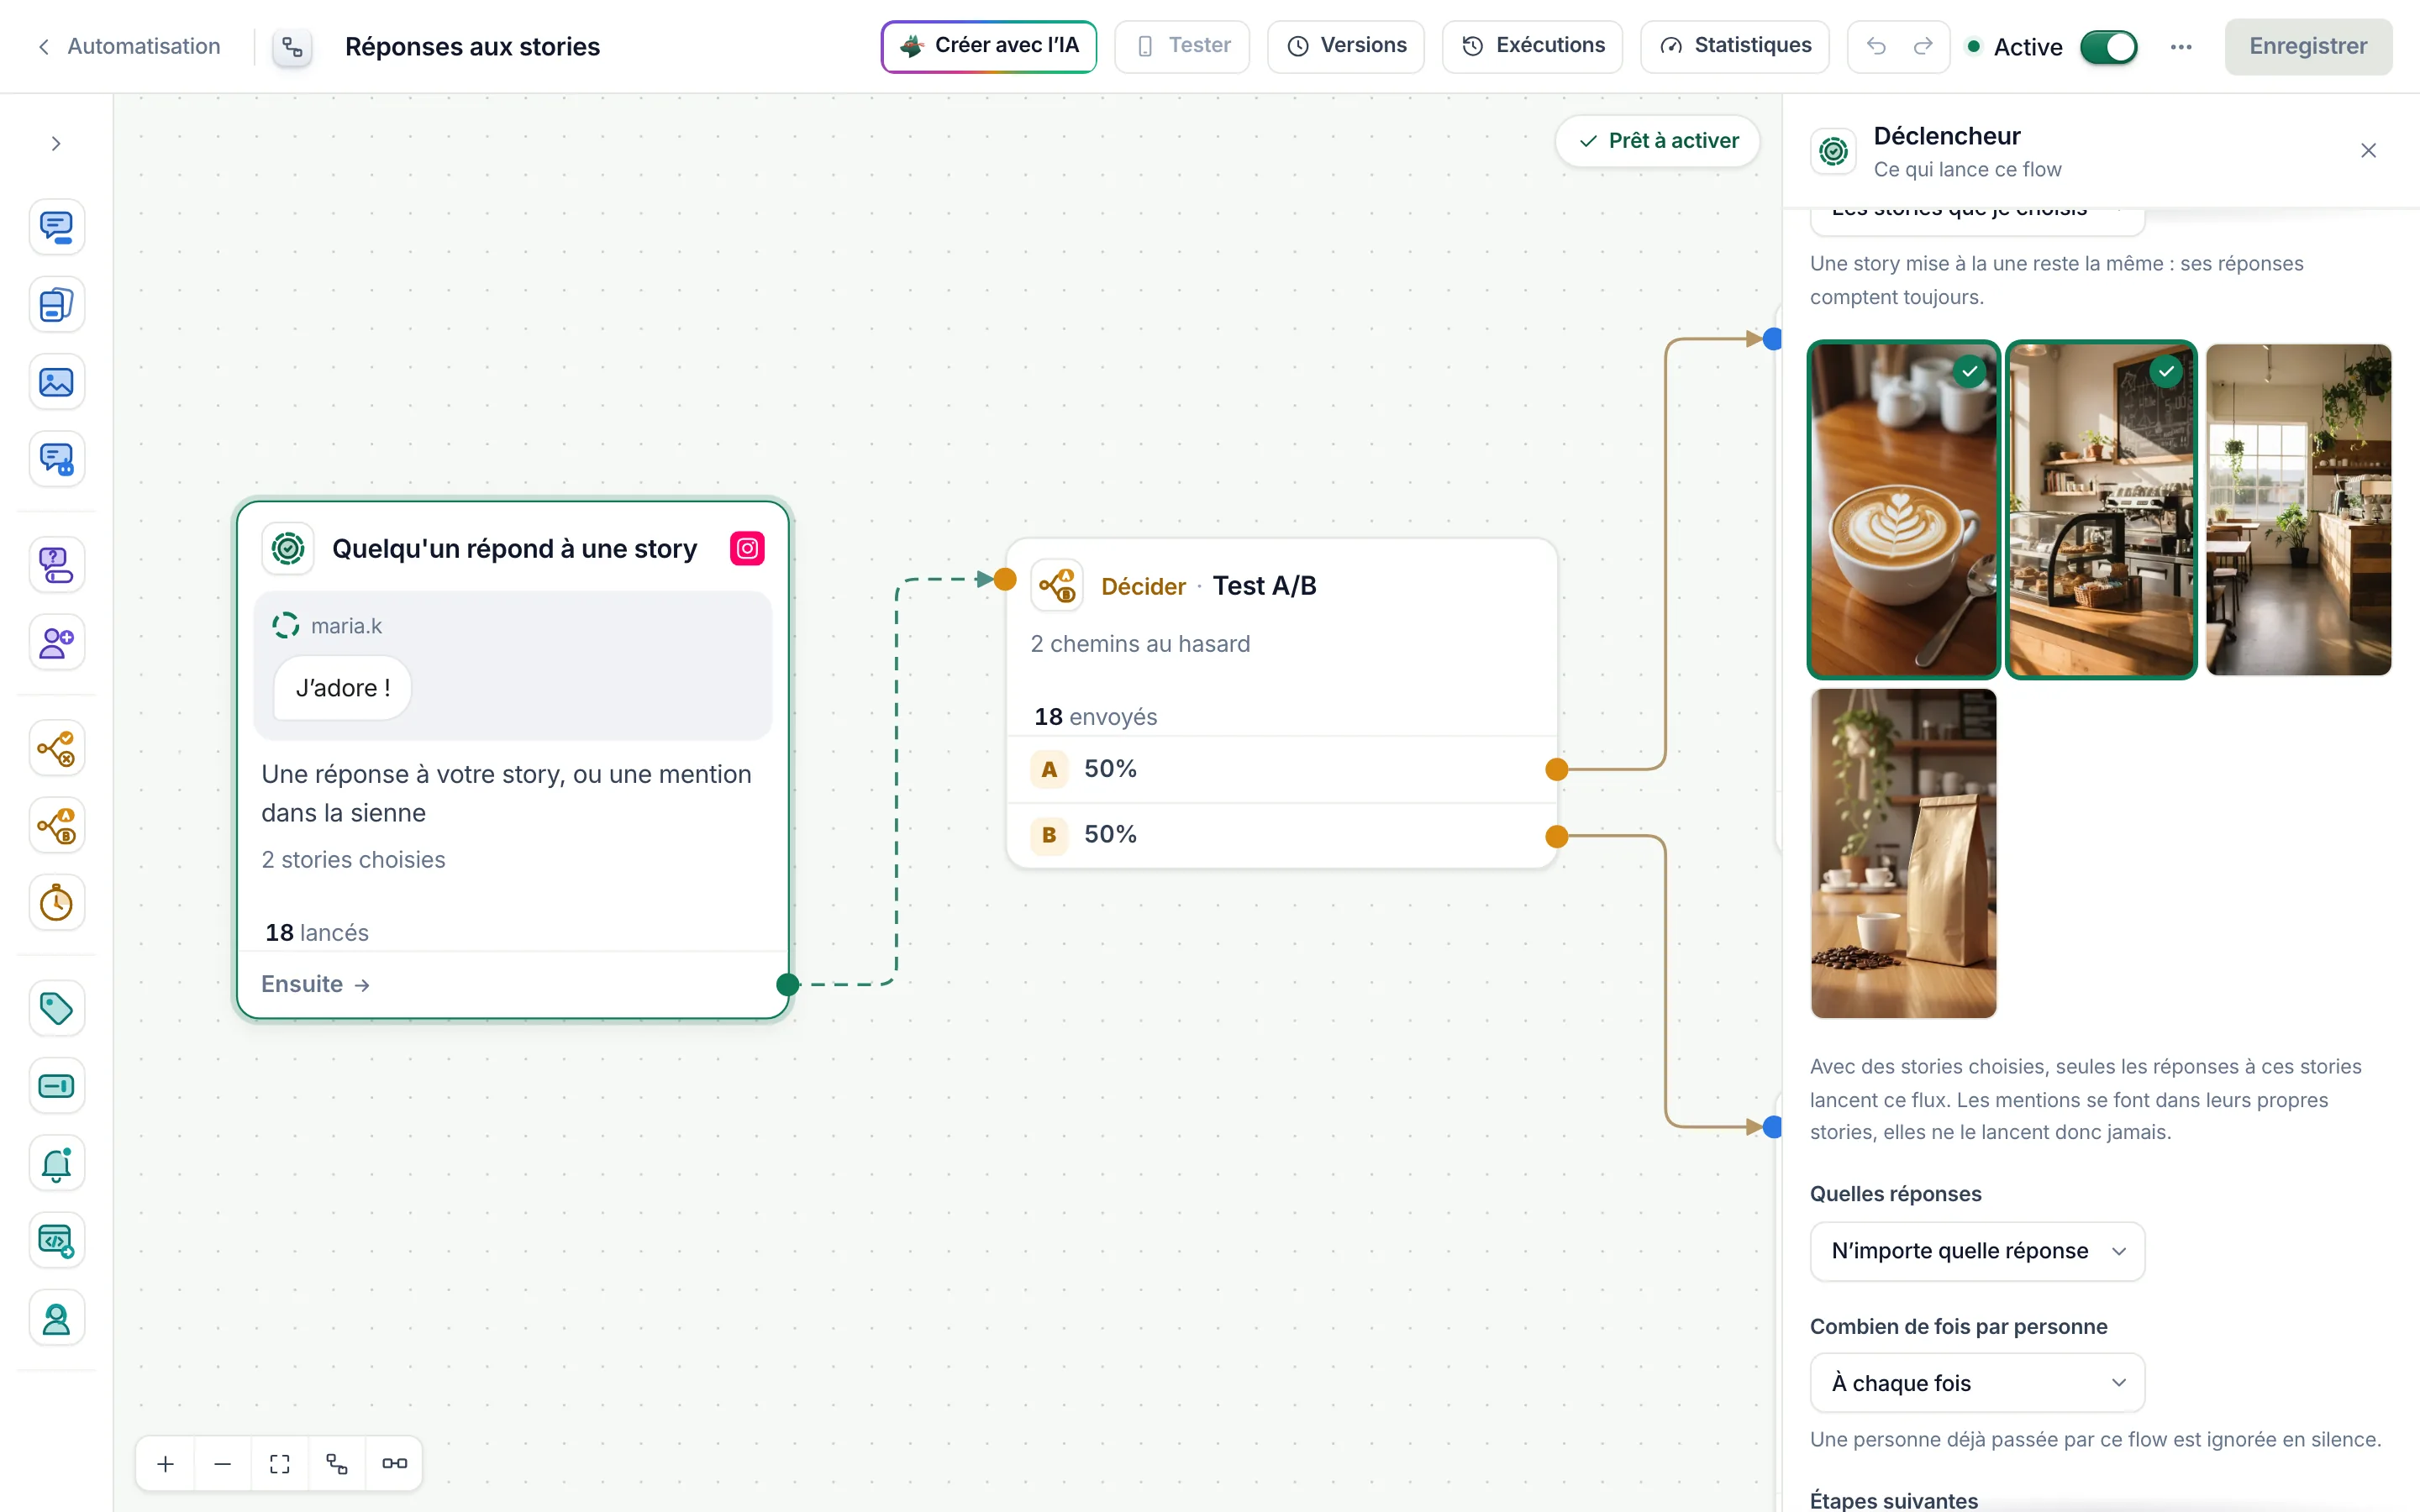Toggle the Active flow switch off
The height and width of the screenshot is (1512, 2420).
point(2108,46)
